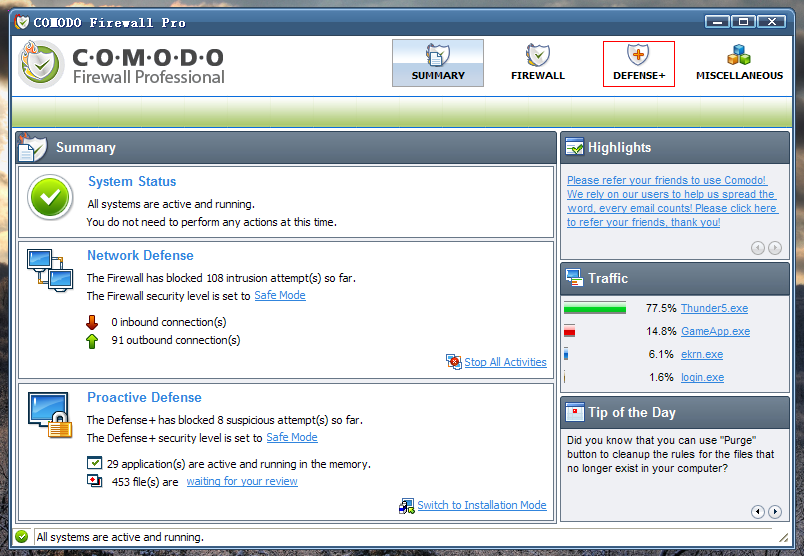Click the 77.5% traffic value
Screen dimensions: 804x556
click(x=661, y=308)
